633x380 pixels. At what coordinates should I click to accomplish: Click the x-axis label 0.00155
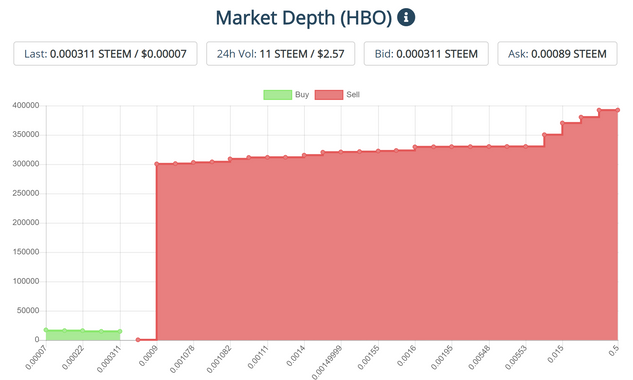[368, 356]
